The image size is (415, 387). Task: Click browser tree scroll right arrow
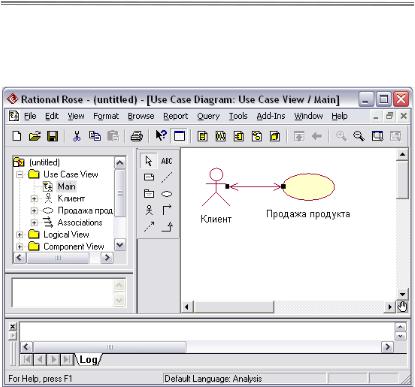point(107,258)
